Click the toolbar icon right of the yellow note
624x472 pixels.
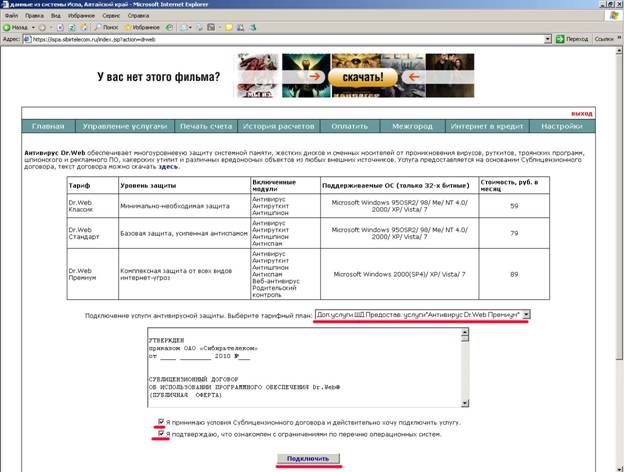click(x=240, y=27)
